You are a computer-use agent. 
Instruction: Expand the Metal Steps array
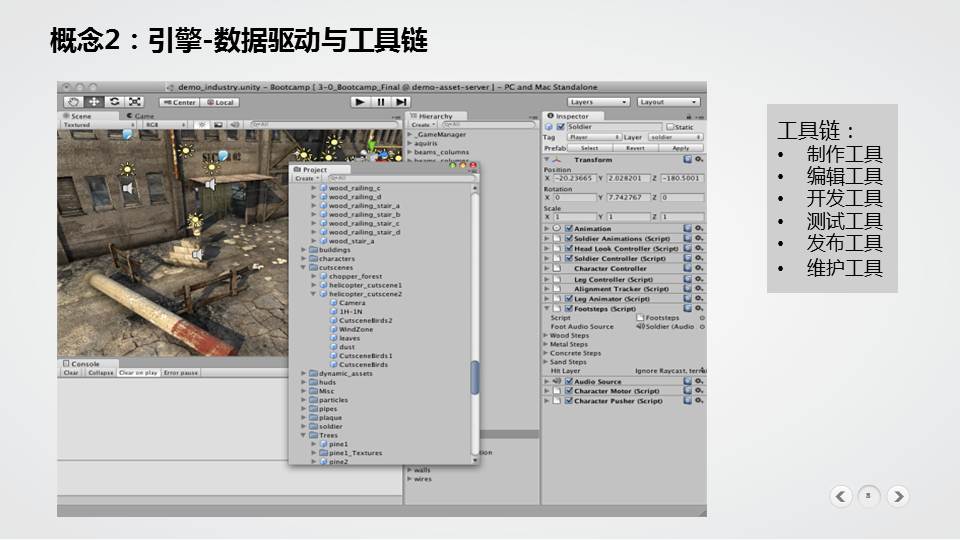546,344
